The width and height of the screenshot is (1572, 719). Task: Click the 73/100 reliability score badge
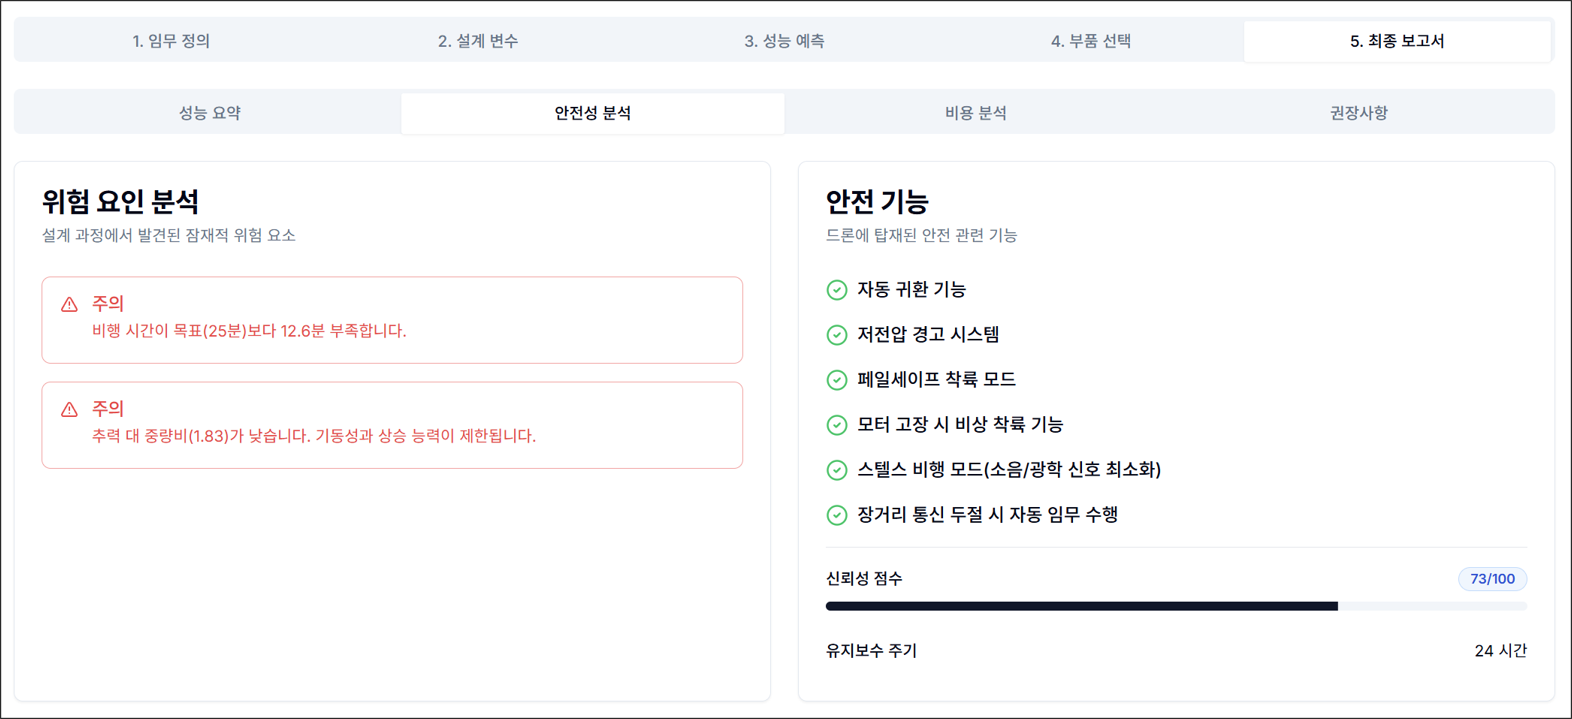click(1492, 579)
